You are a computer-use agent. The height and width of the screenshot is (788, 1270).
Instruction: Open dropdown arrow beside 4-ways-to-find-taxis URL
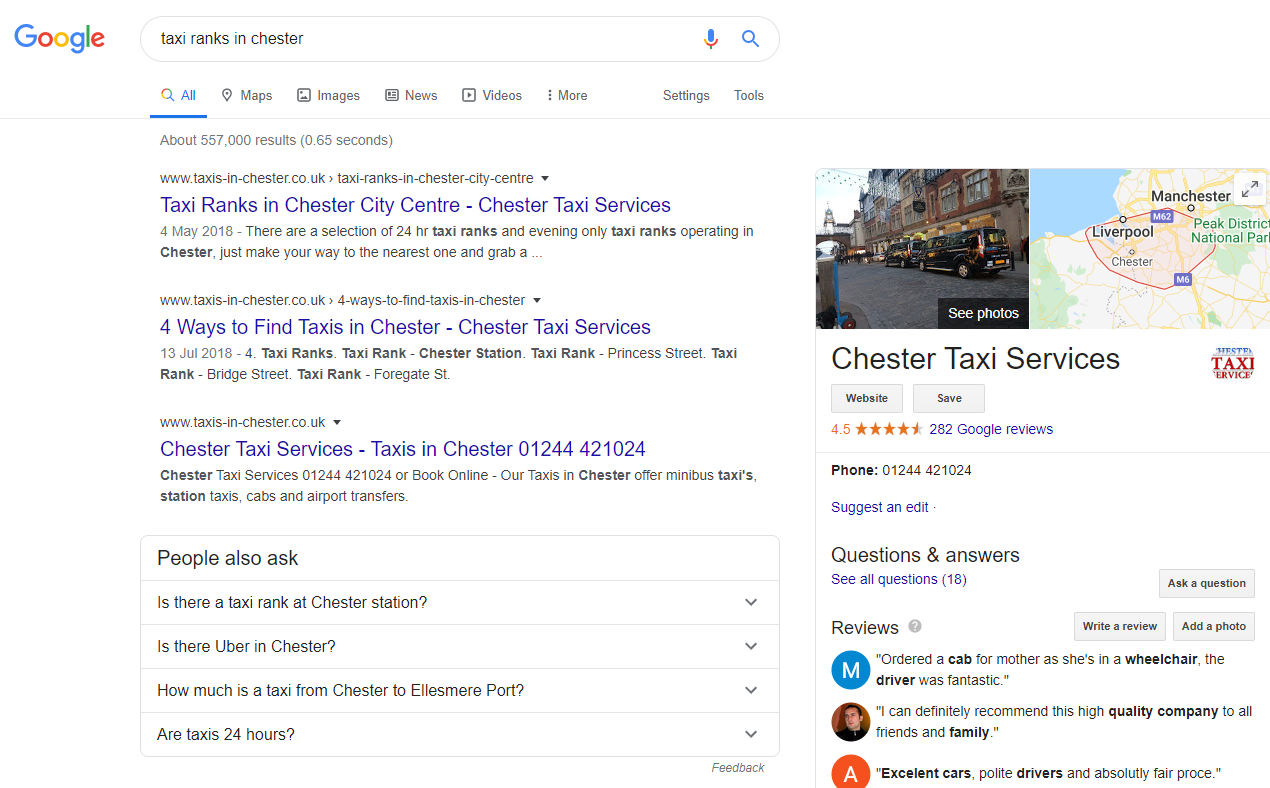536,301
